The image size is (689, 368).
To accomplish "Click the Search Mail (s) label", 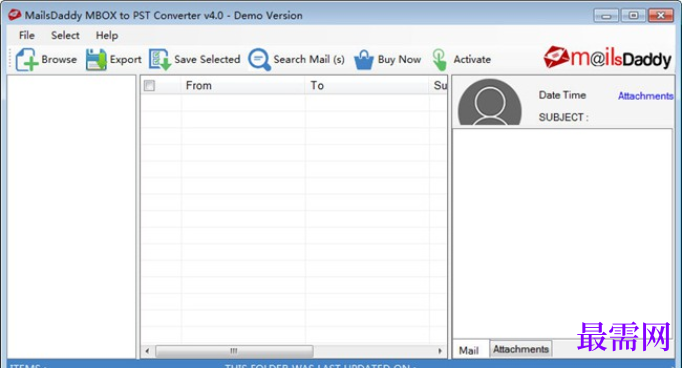I will (x=309, y=59).
